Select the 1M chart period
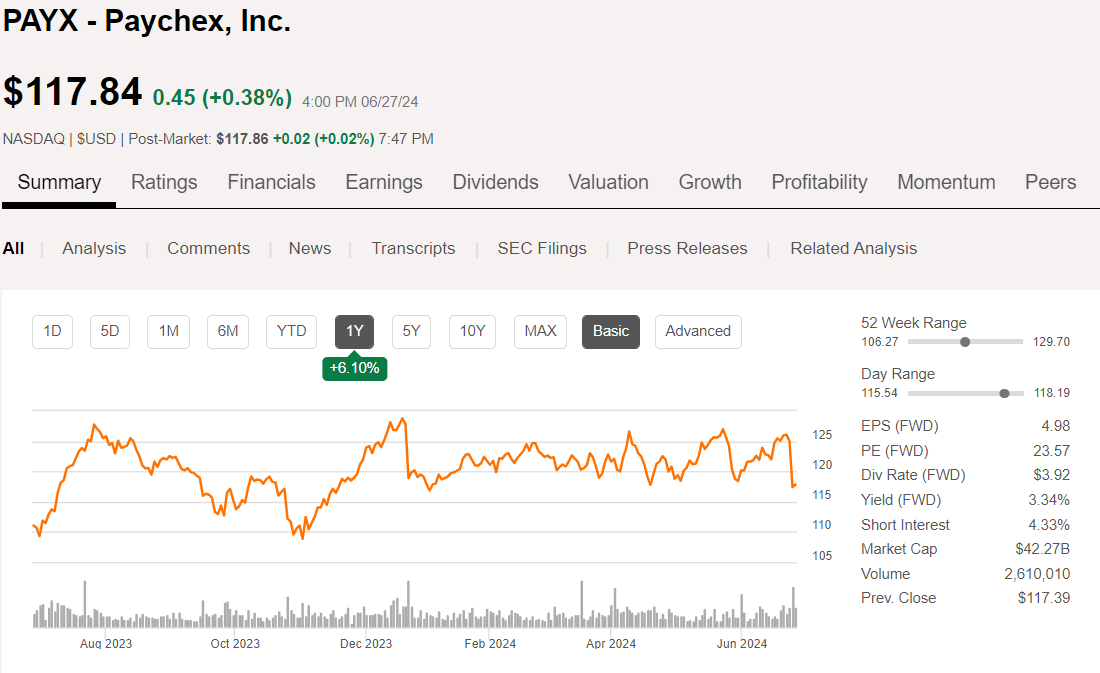1100x673 pixels. click(169, 331)
